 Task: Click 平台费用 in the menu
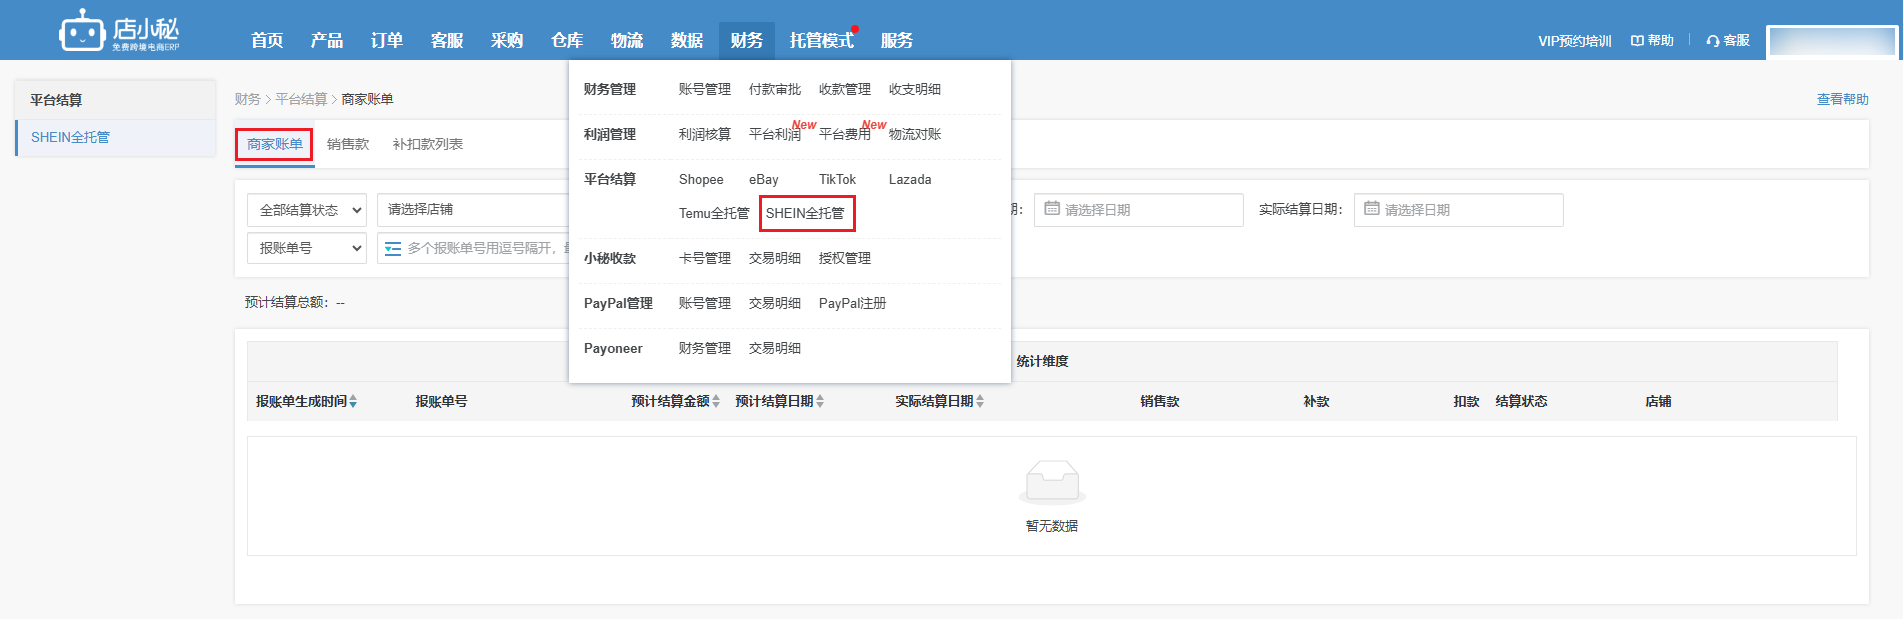click(845, 134)
